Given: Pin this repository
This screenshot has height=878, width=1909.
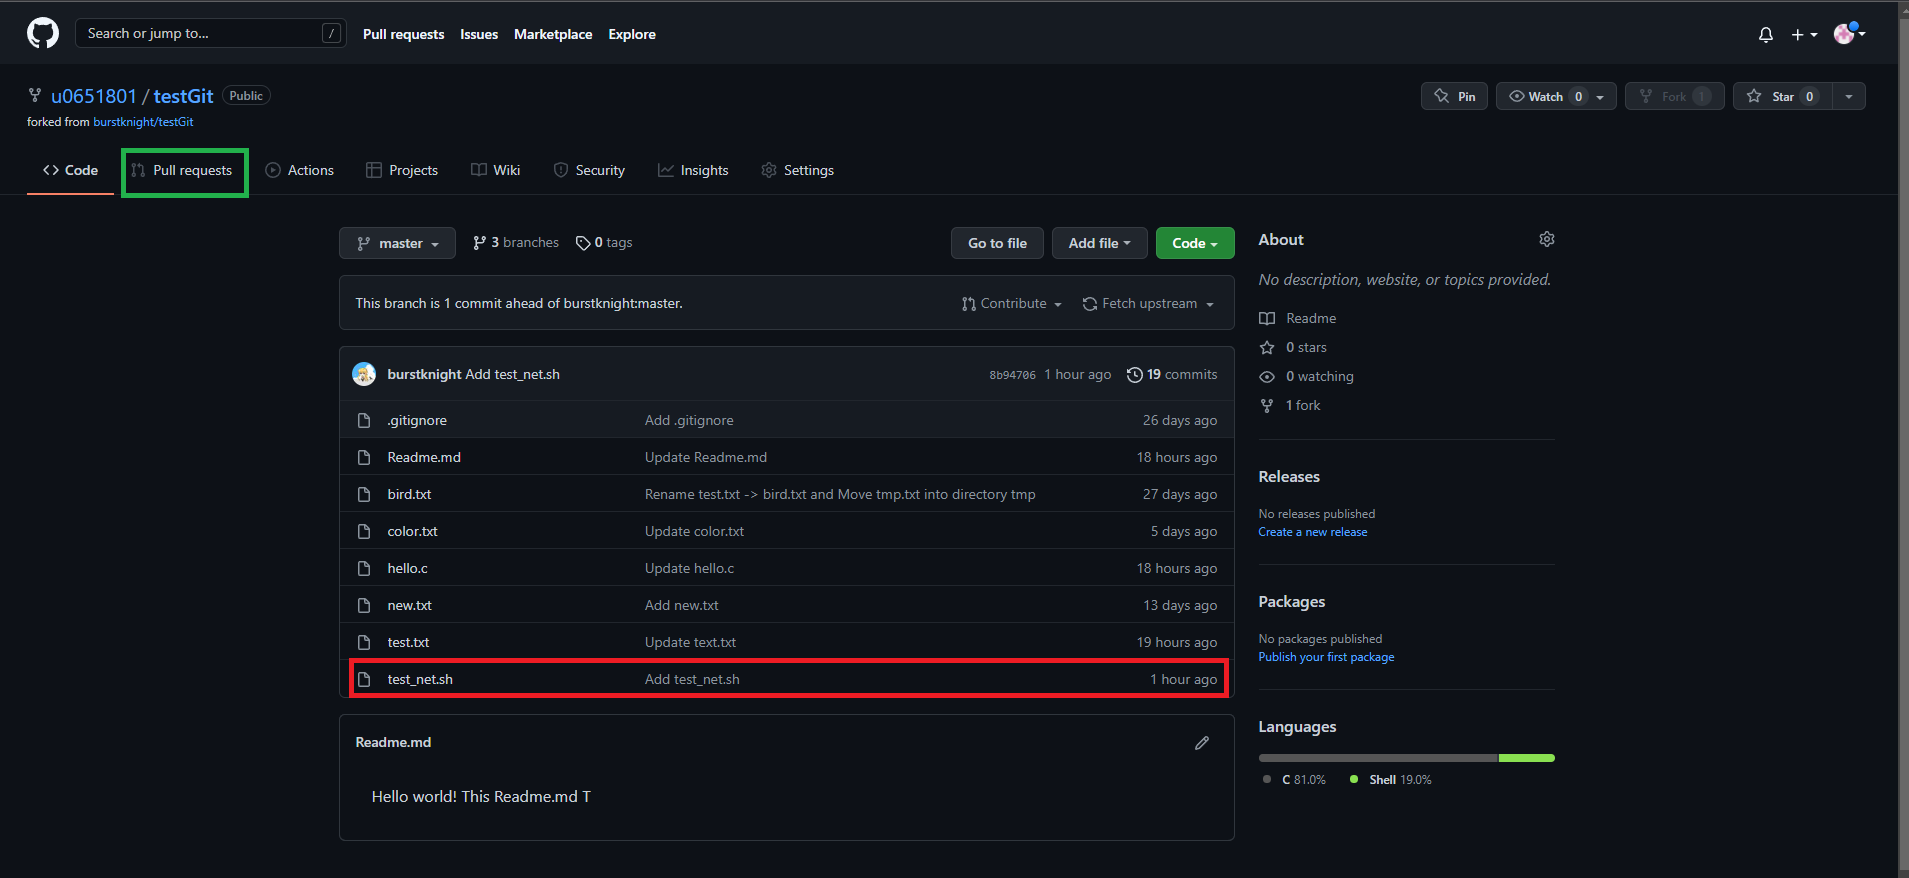Looking at the screenshot, I should (1454, 96).
